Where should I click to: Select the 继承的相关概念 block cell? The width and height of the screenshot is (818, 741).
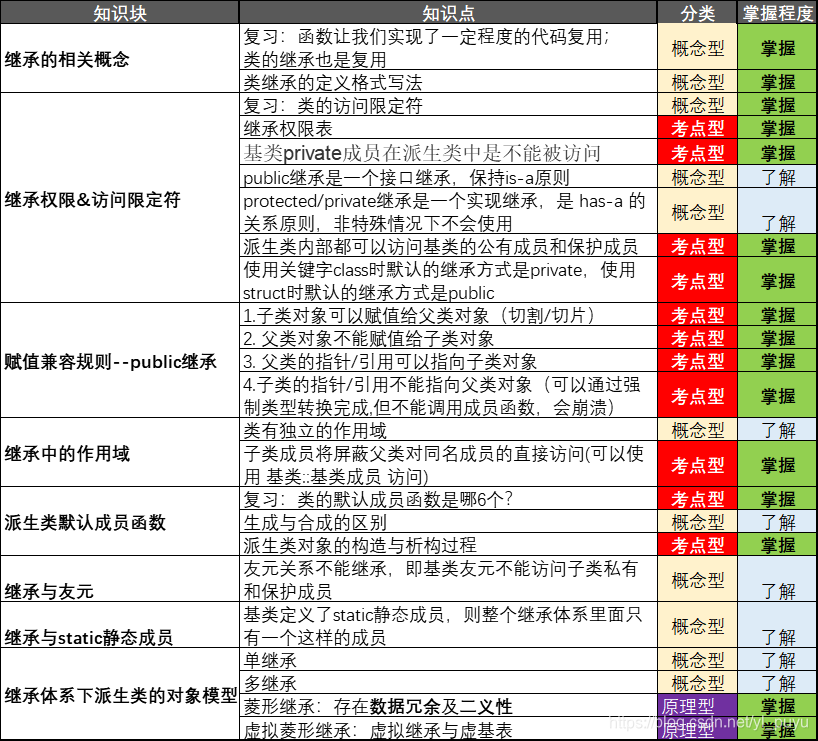click(119, 58)
